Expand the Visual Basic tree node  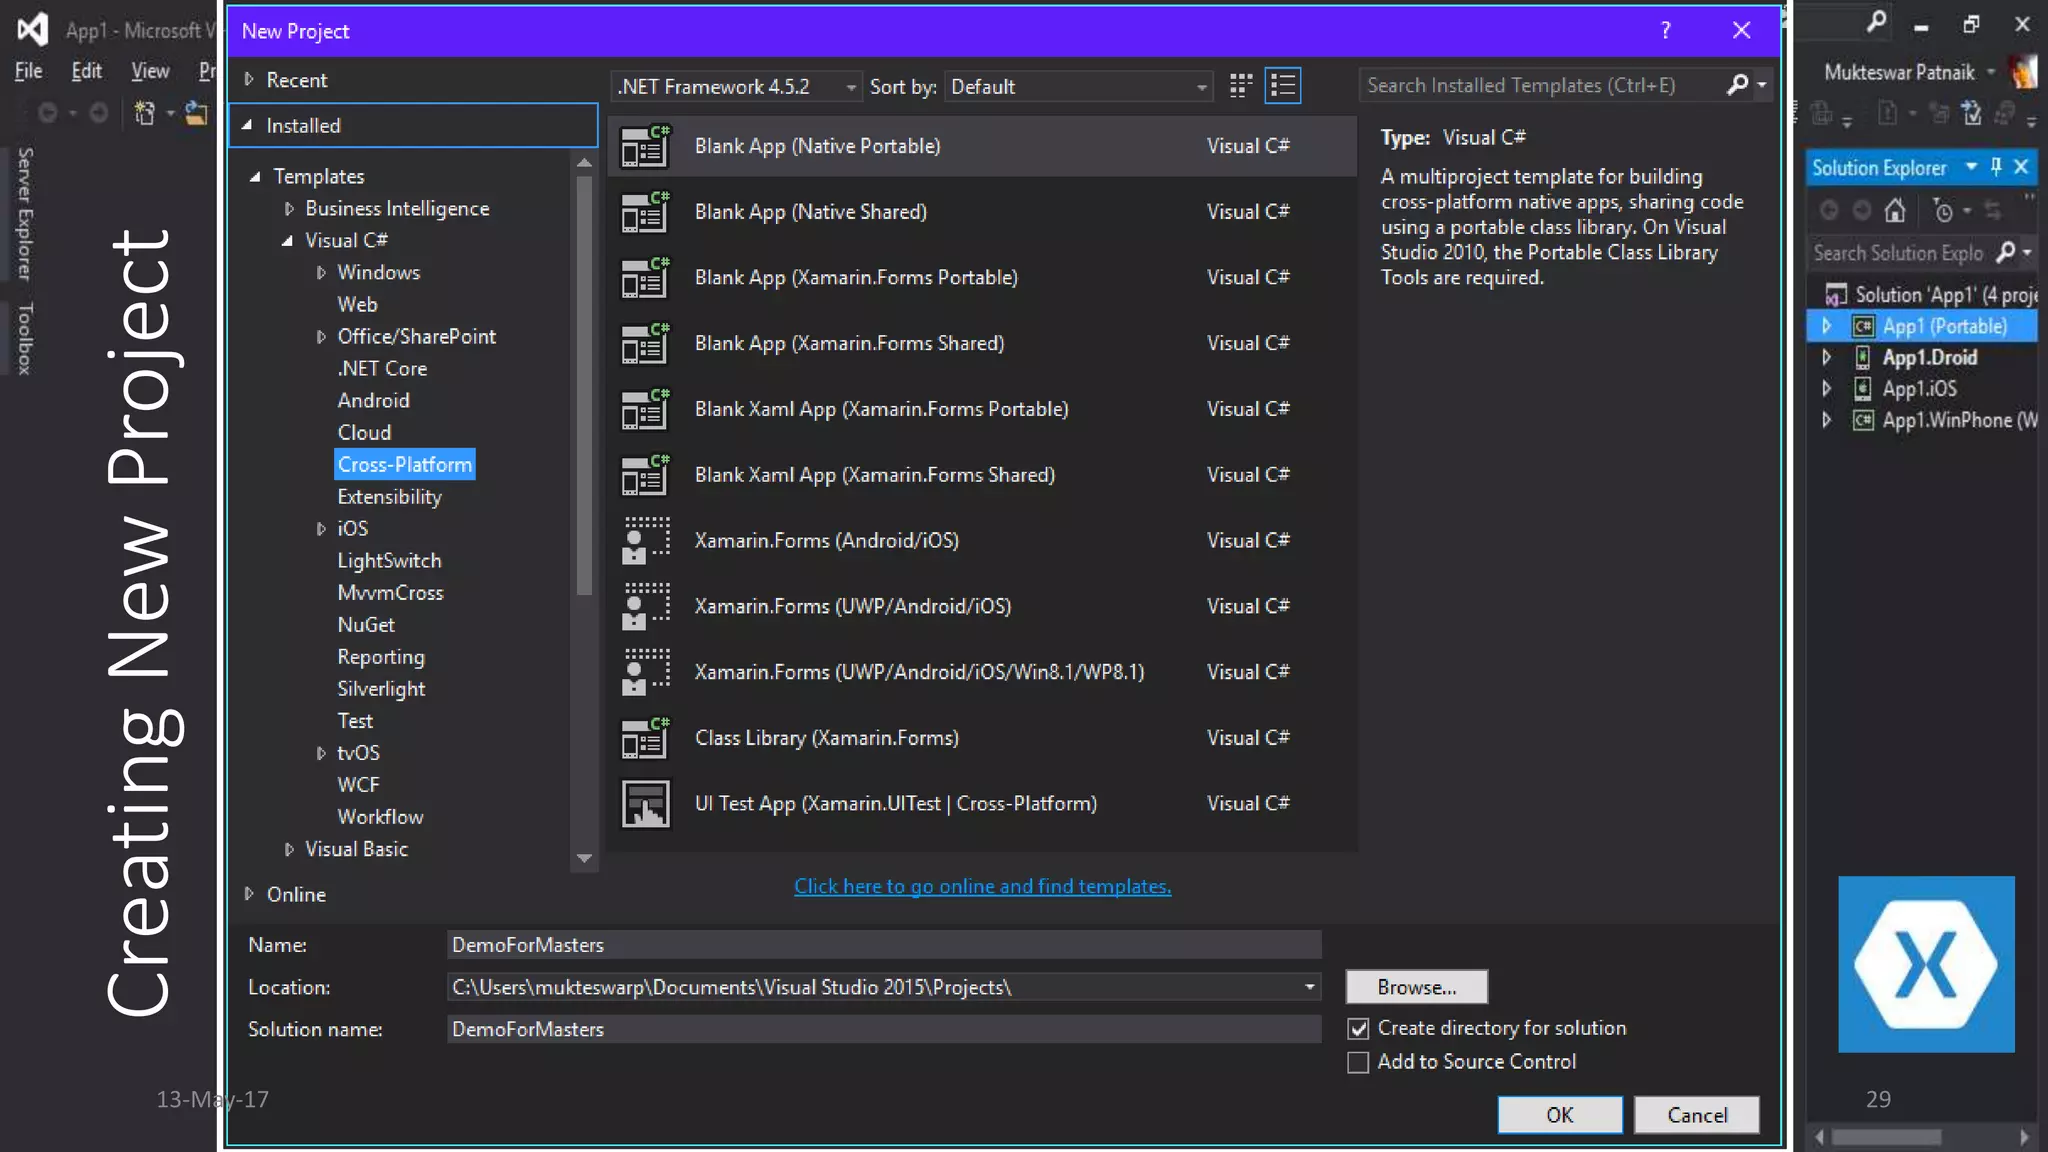(x=289, y=849)
